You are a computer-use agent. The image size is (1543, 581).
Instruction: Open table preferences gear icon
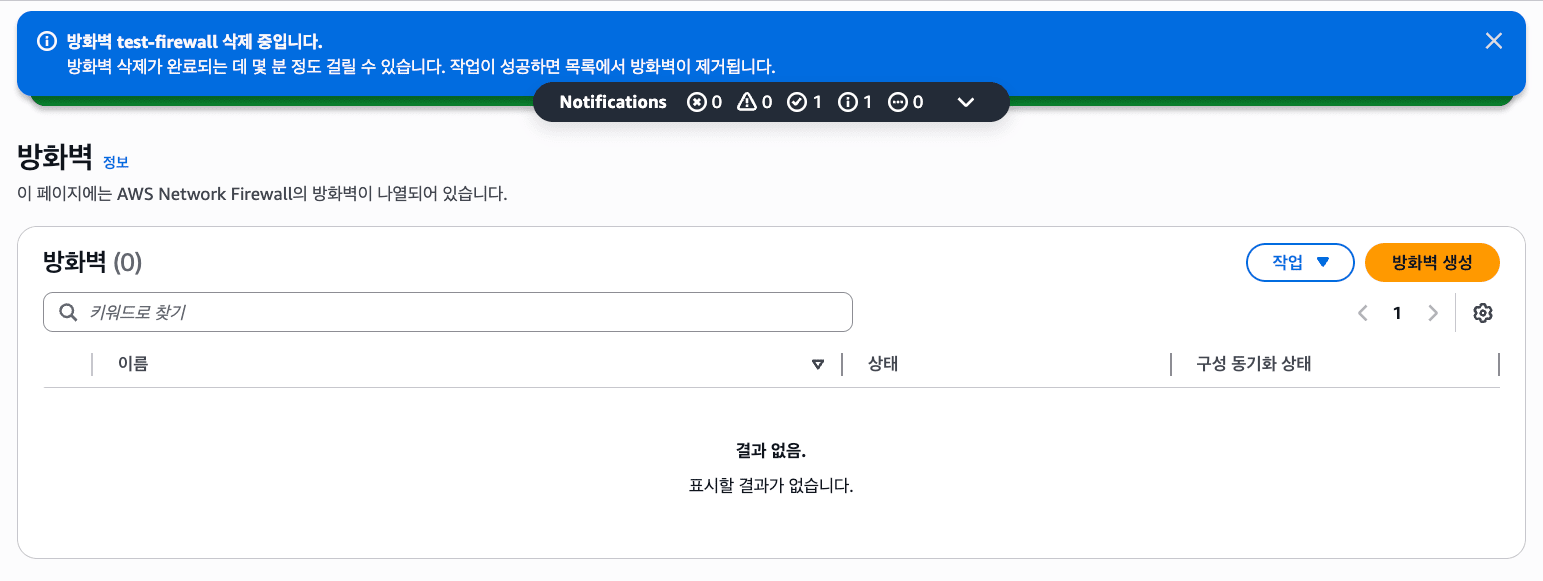[1483, 313]
